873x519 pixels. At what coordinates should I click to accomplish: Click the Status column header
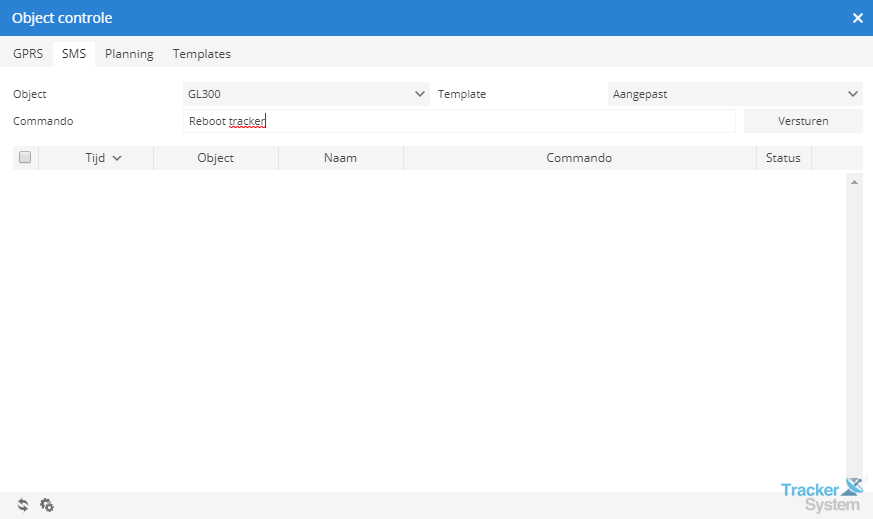[783, 158]
